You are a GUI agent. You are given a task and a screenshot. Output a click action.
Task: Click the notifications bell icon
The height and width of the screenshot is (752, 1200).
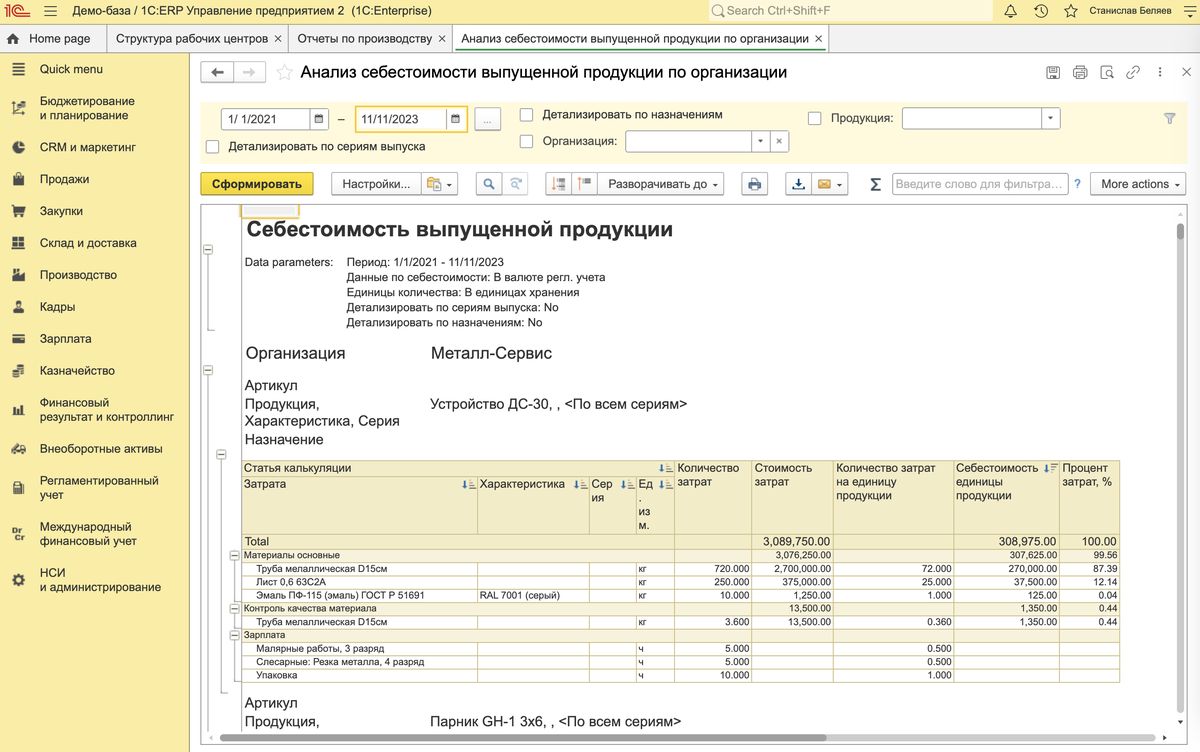[1010, 11]
